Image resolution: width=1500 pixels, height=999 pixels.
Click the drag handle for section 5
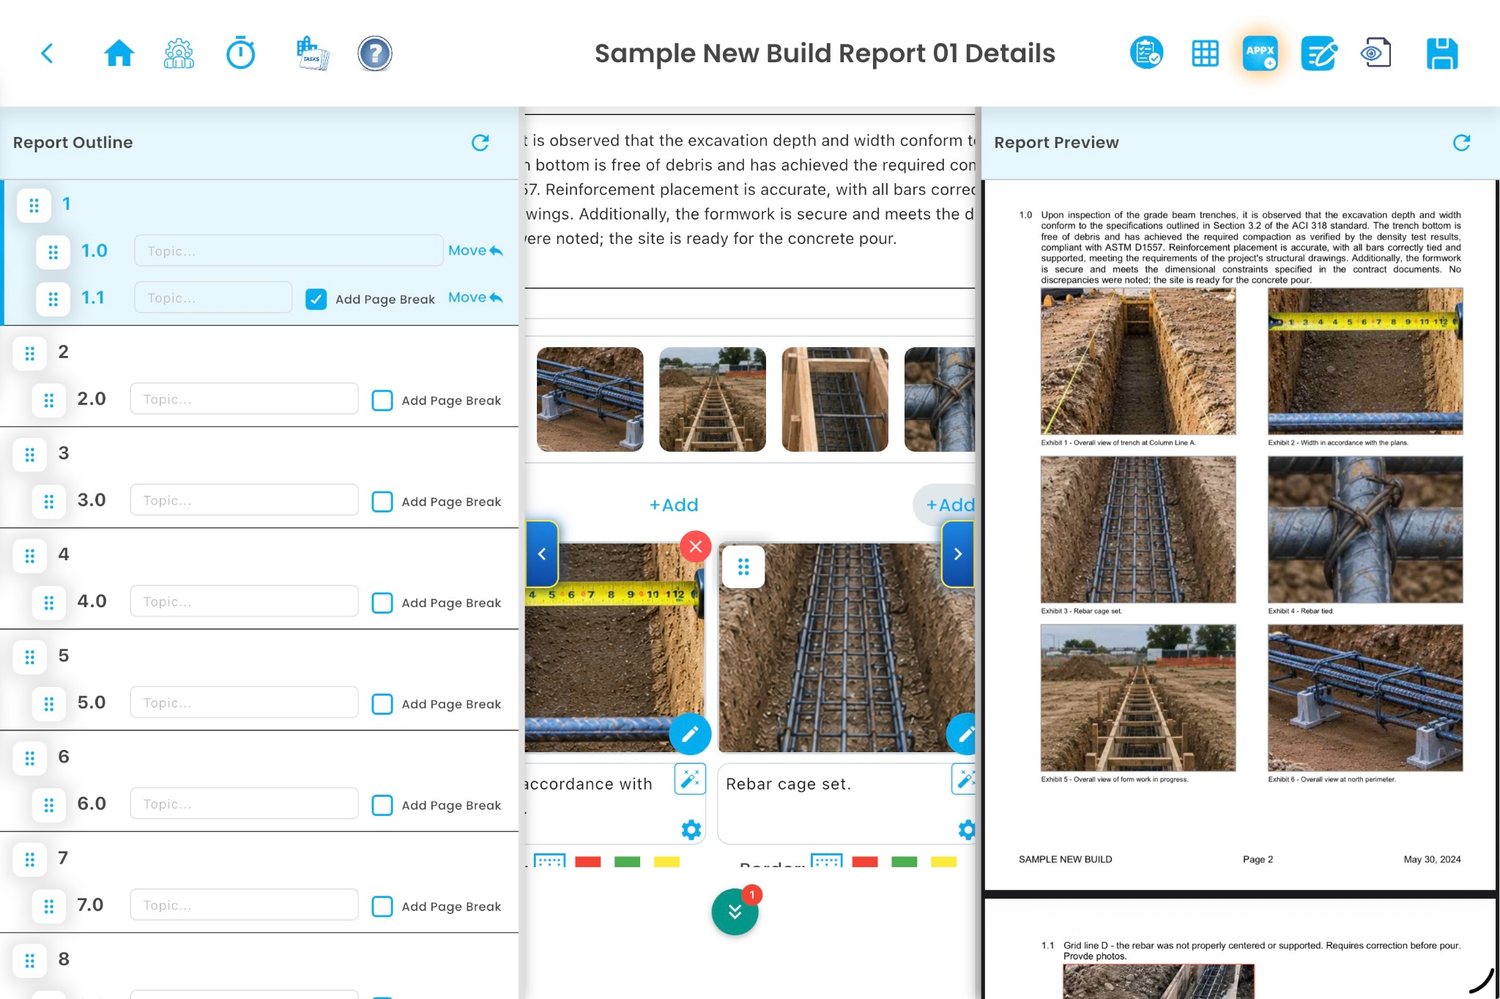[x=30, y=657]
